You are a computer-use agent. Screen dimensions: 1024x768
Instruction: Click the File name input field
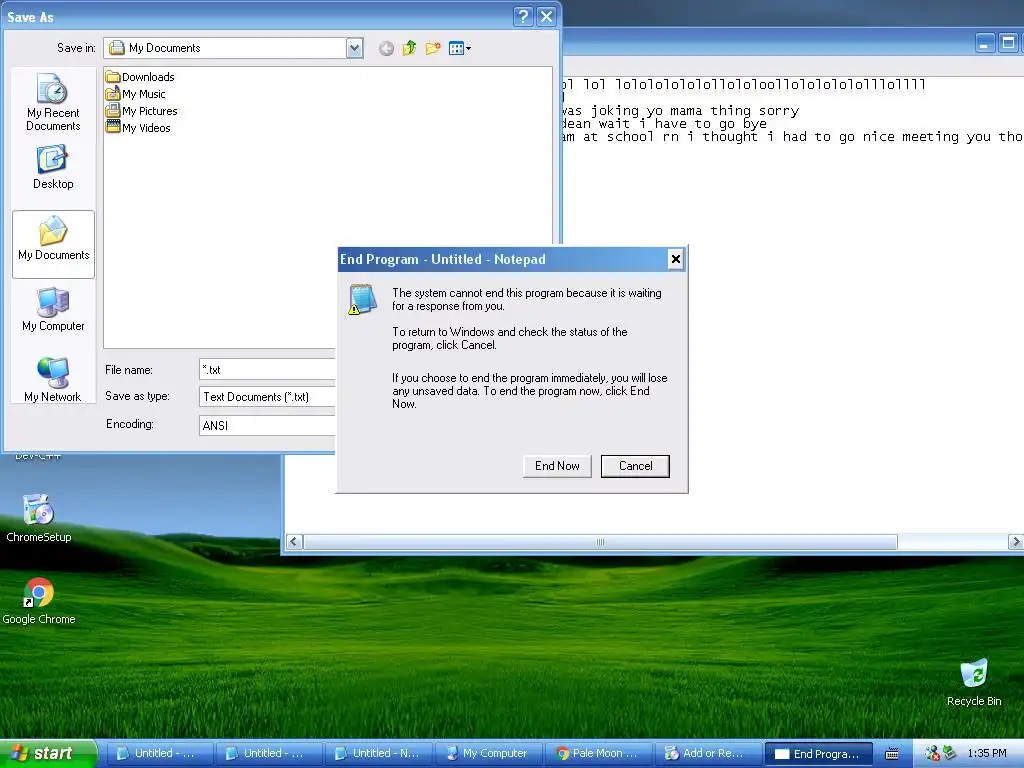[x=266, y=370]
